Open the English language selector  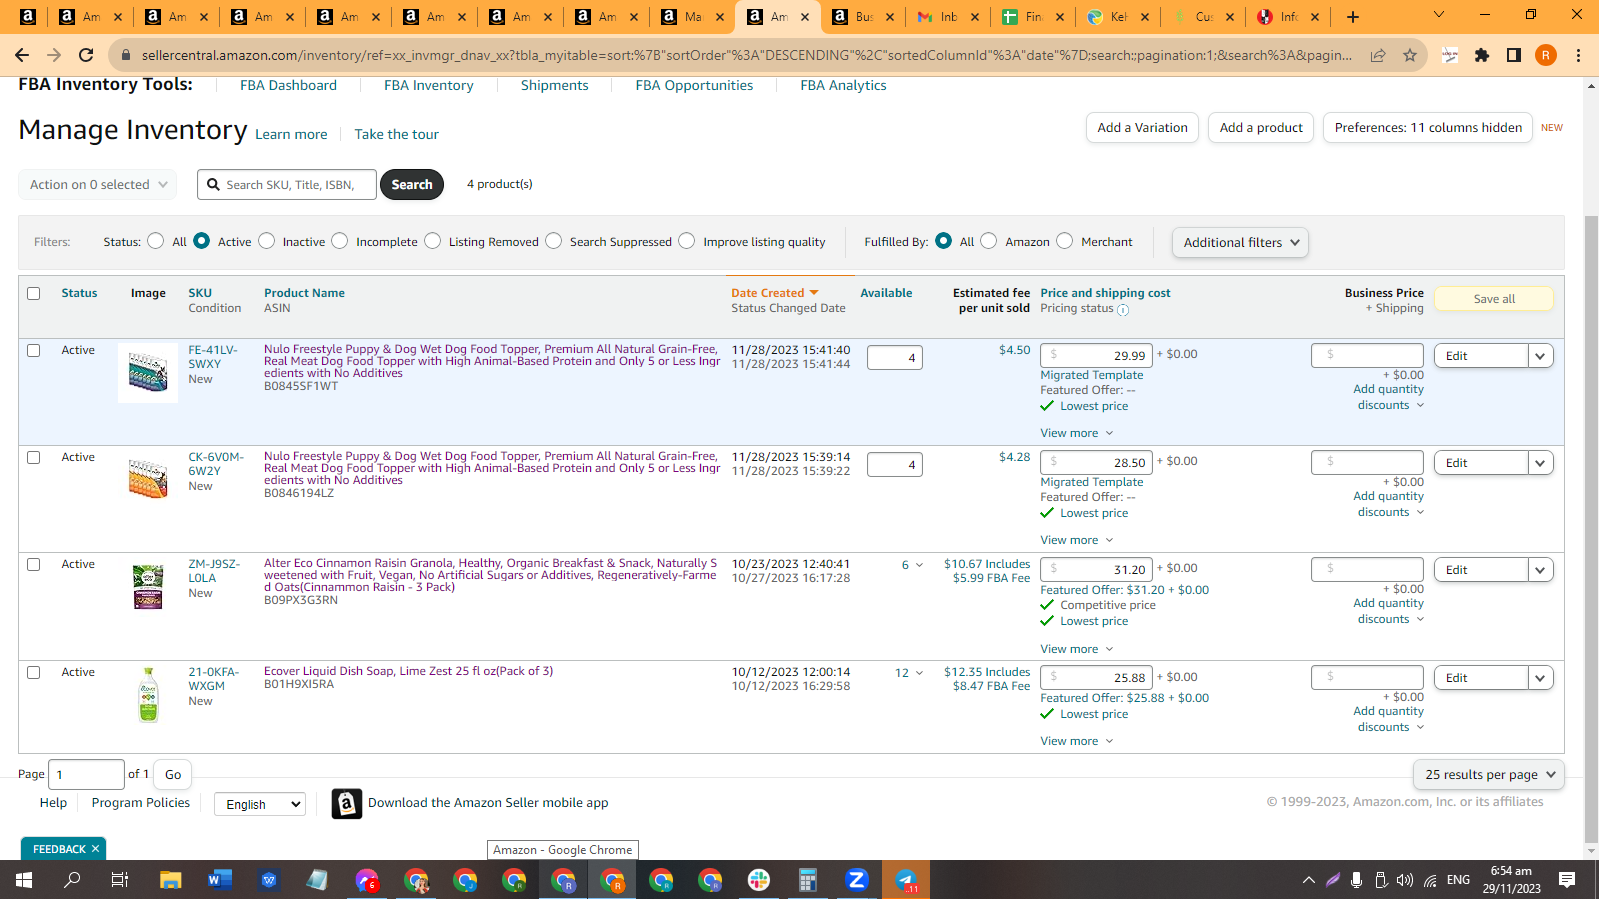pos(260,804)
